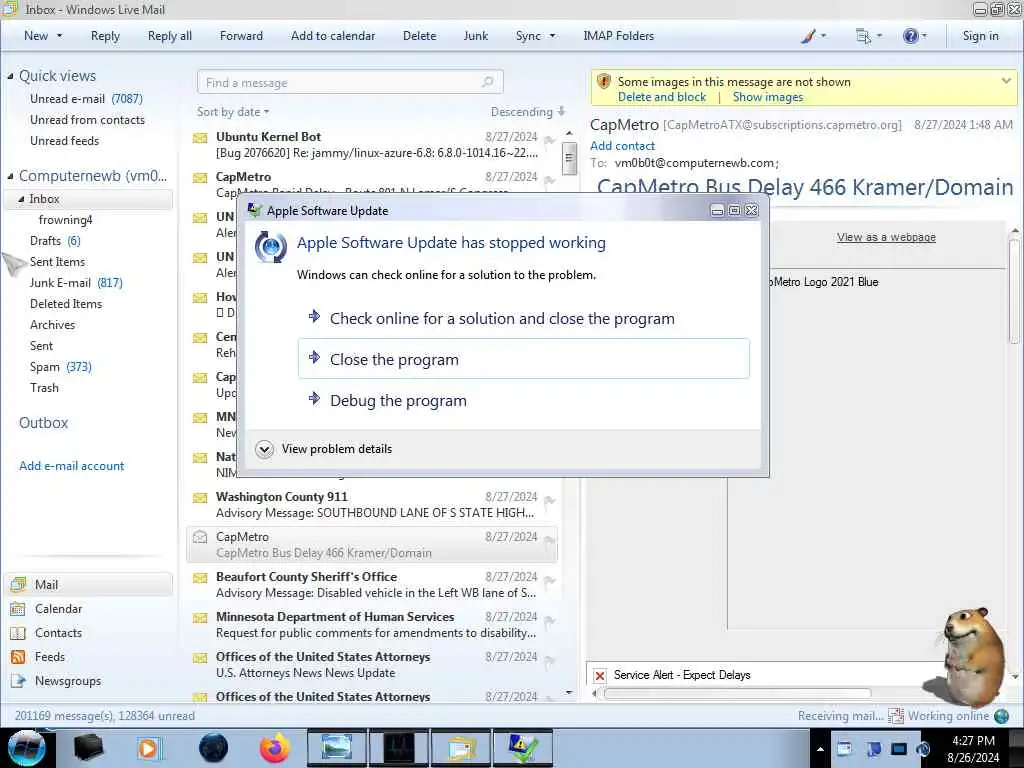The width and height of the screenshot is (1024, 768).
Task: Open IMAP Folders
Action: pos(618,36)
